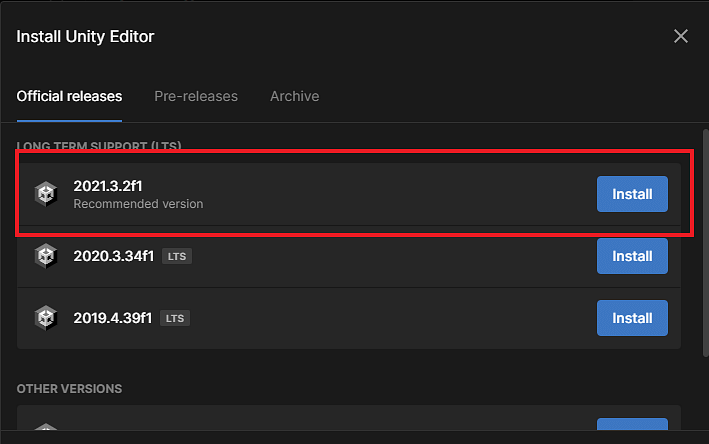Click the partially visible Unity icon under Other Versions
The width and height of the screenshot is (709, 444).
click(x=46, y=426)
